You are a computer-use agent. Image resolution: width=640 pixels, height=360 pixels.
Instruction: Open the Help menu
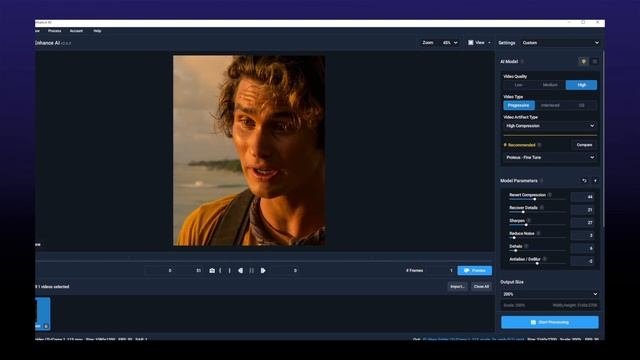coord(97,31)
